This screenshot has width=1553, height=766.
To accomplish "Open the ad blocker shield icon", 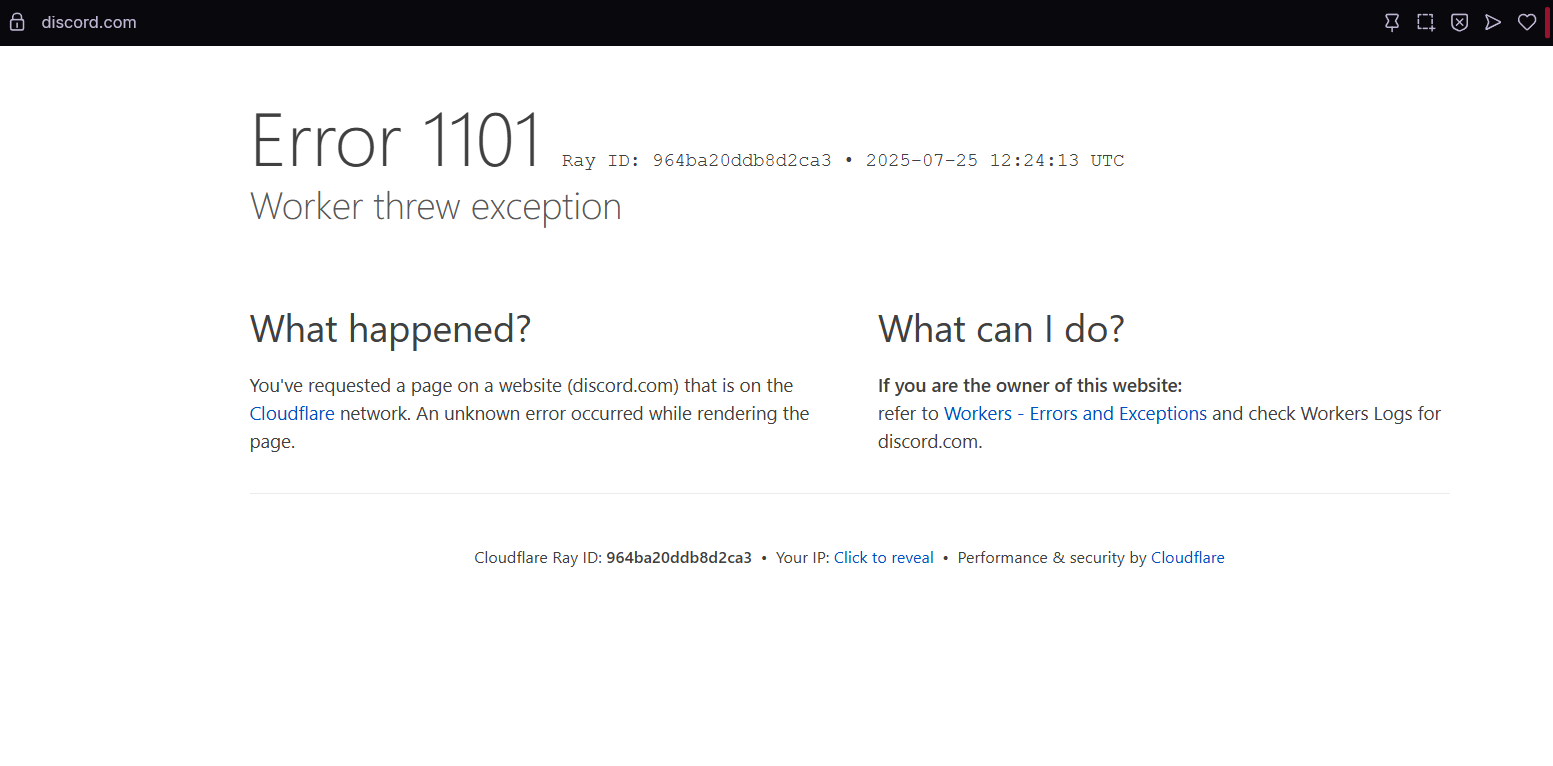I will tap(1460, 22).
